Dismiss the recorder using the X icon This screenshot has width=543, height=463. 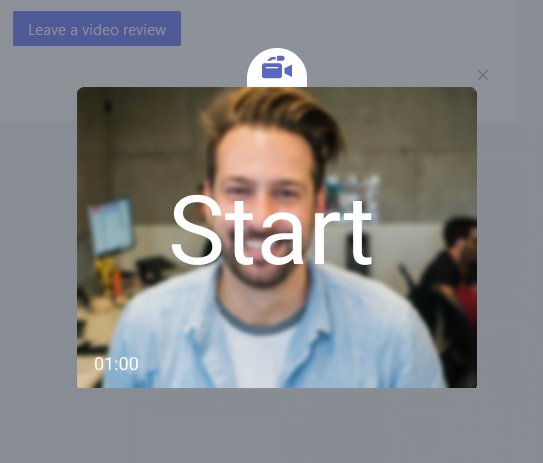click(x=483, y=75)
